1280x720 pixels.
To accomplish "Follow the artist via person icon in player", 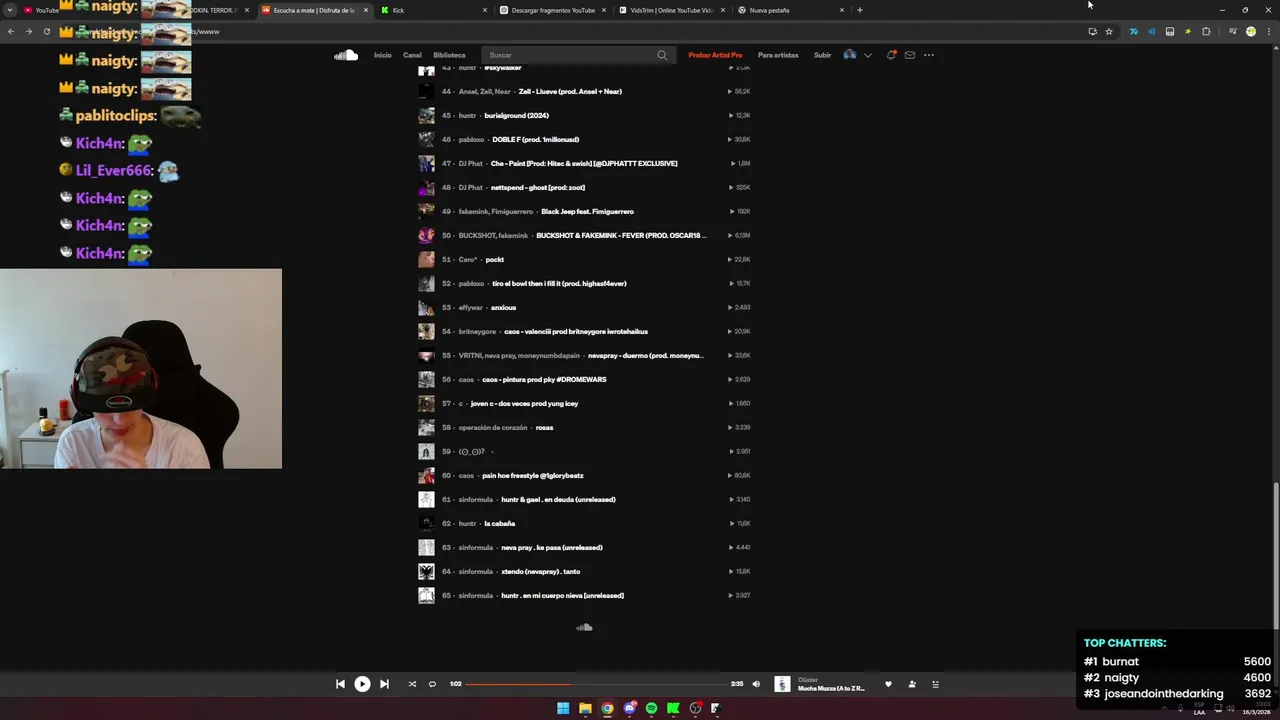I will [x=912, y=684].
